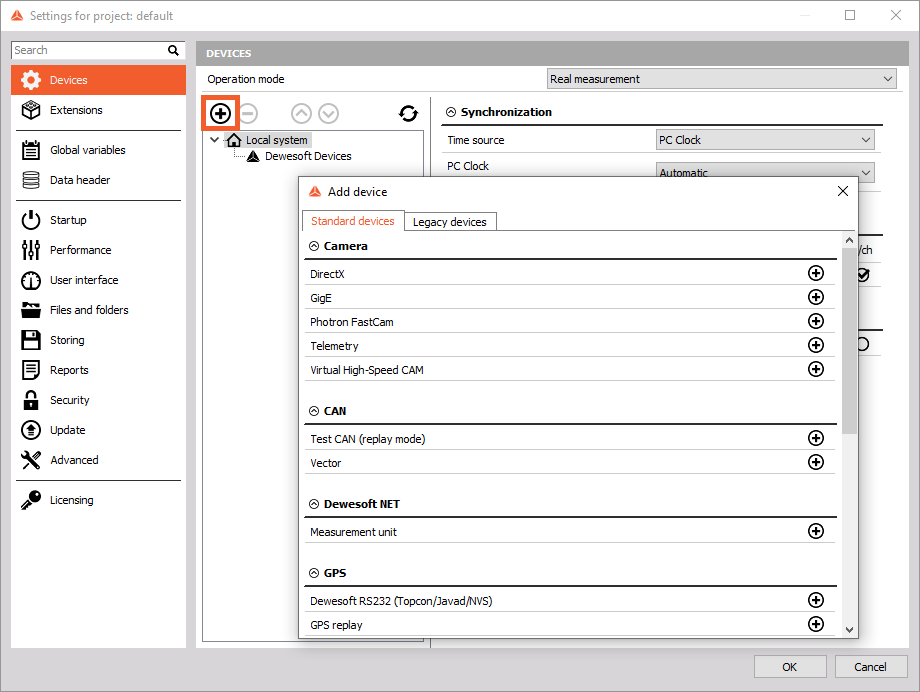Click the Cancel button
The width and height of the screenshot is (920, 692).
point(870,667)
